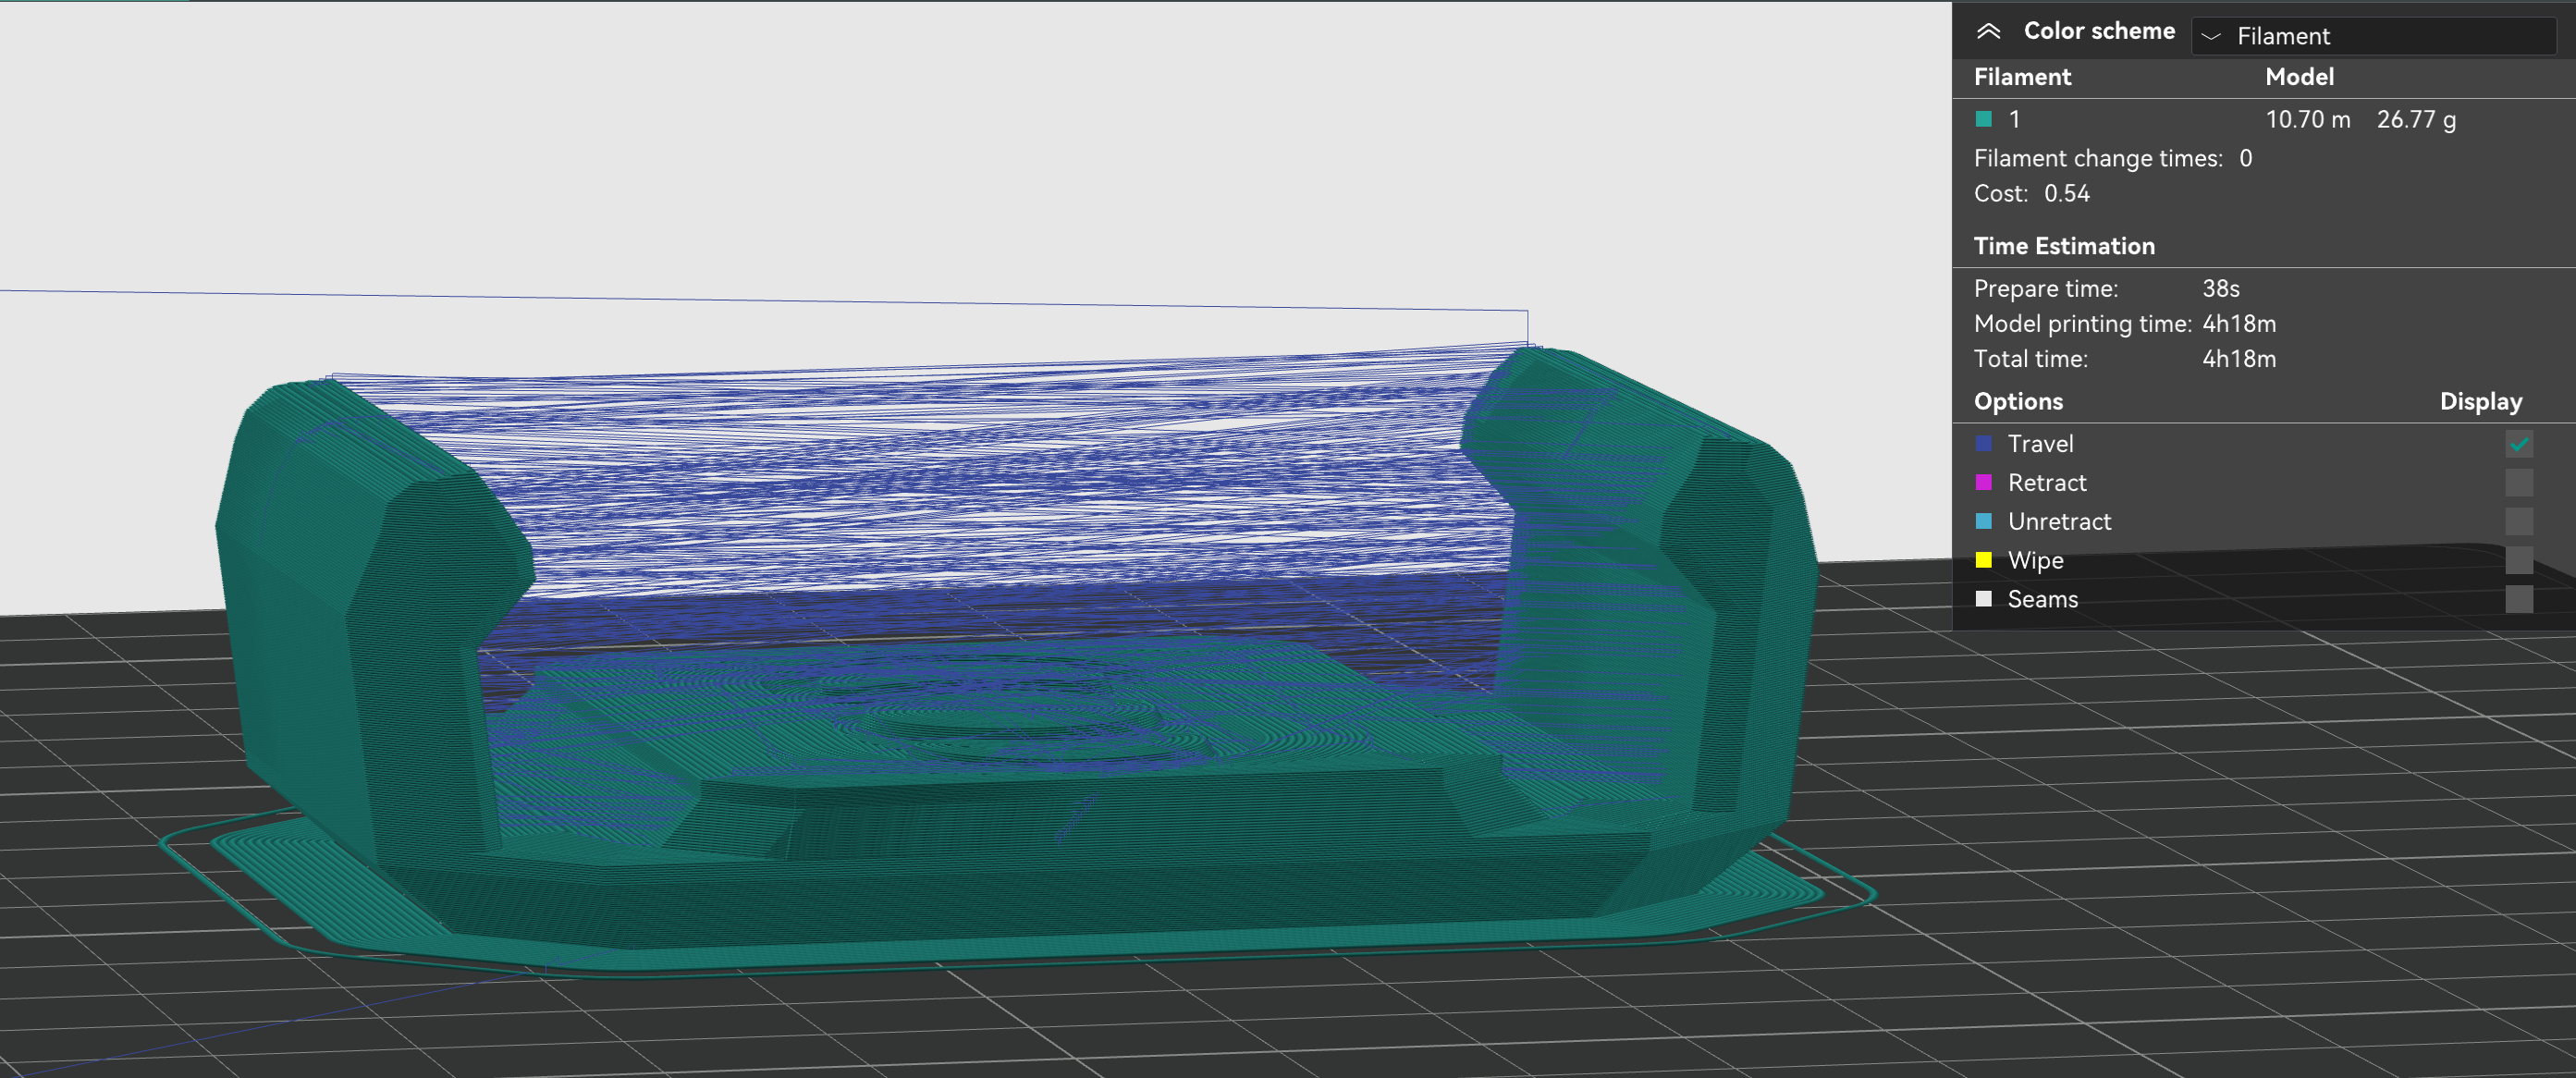Collapse the Color scheme panel chevron
This screenshot has height=1078, width=2576.
pos(1988,31)
